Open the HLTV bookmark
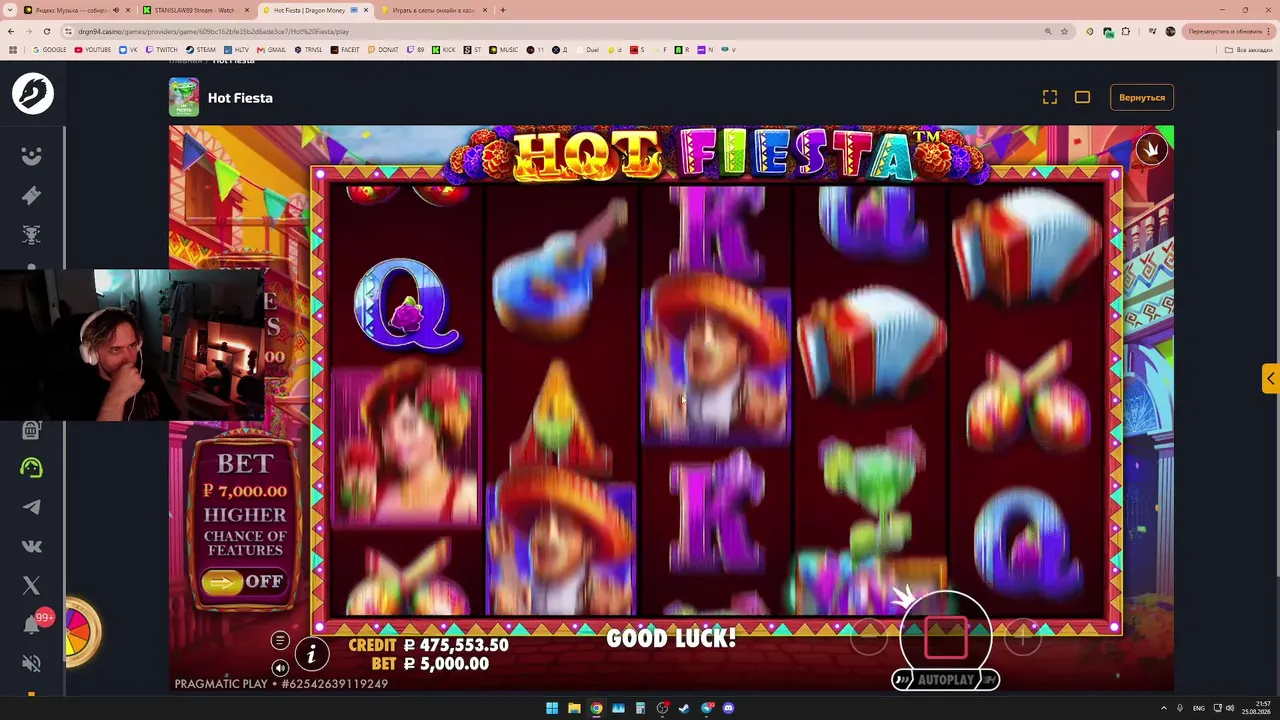The height and width of the screenshot is (720, 1280). click(237, 49)
